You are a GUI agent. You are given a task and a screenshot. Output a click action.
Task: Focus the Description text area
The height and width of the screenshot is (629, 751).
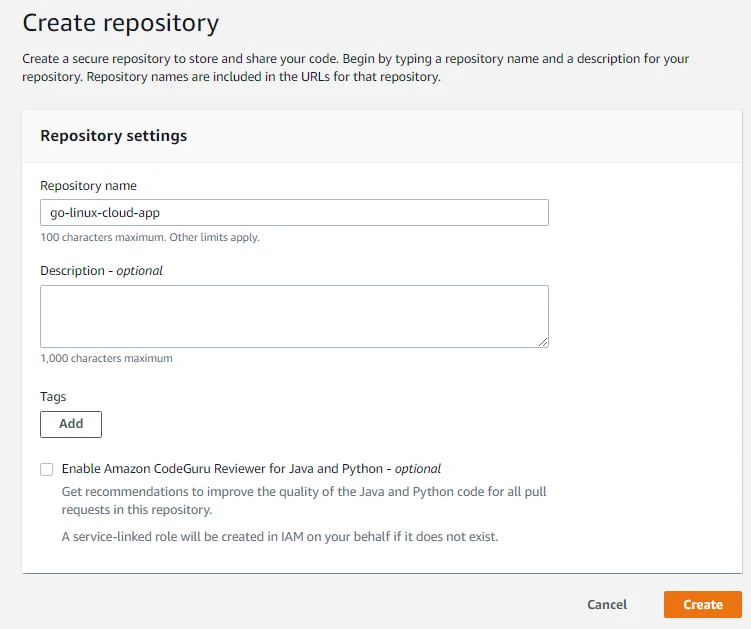(x=294, y=316)
